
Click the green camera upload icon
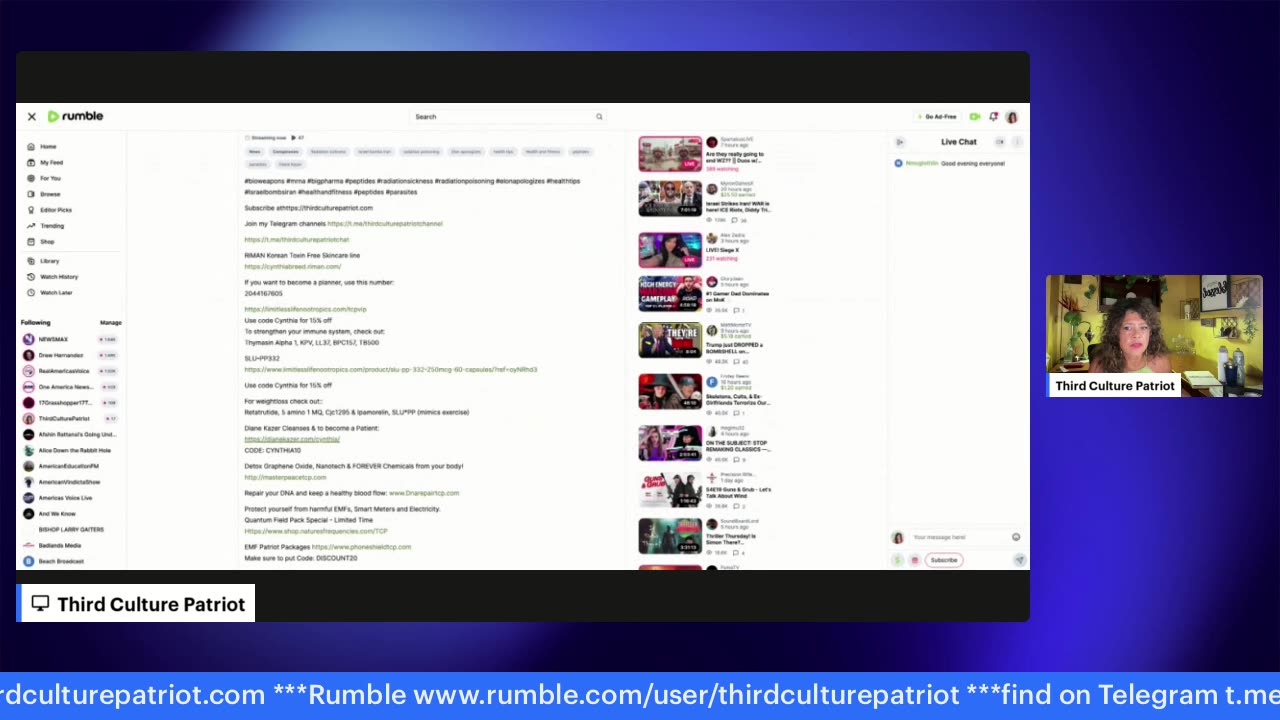(x=975, y=117)
